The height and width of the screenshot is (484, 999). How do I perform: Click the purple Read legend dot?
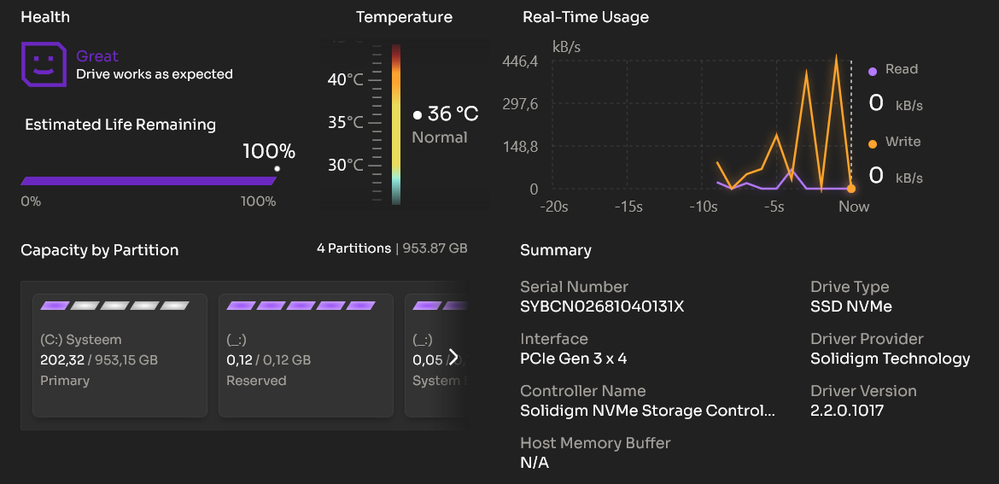click(x=872, y=70)
